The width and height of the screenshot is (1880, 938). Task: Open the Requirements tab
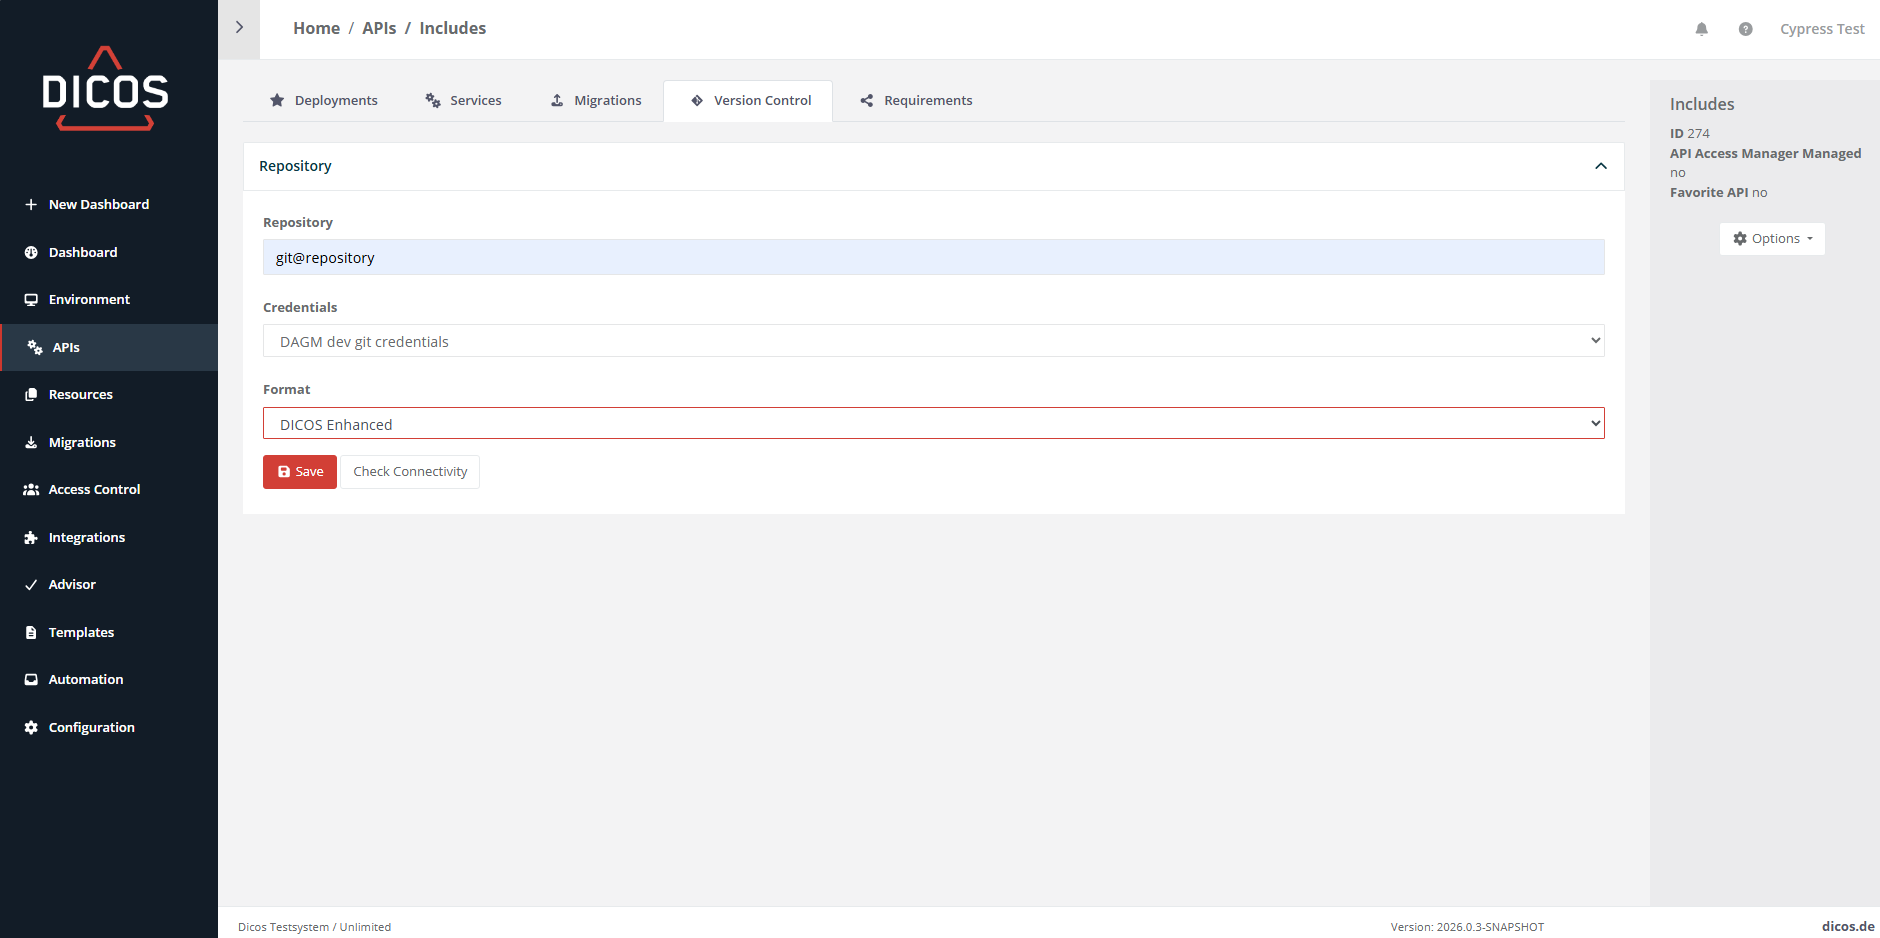coord(916,101)
